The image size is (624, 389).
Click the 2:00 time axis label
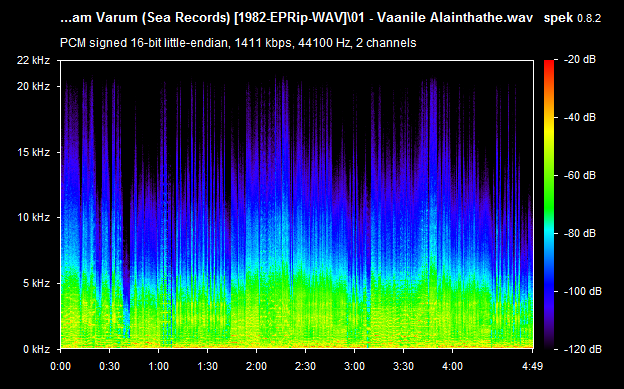pyautogui.click(x=256, y=366)
